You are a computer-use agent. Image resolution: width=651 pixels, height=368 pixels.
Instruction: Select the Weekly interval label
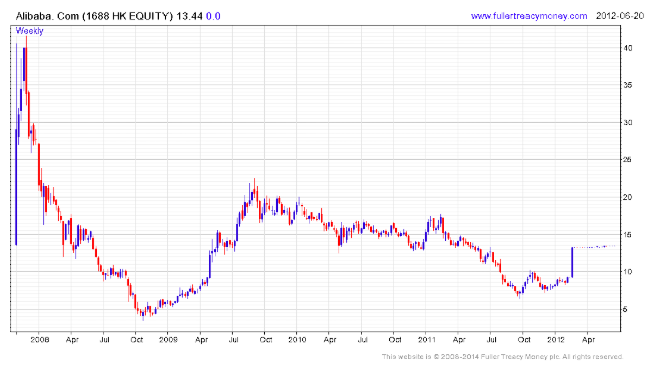pos(29,31)
